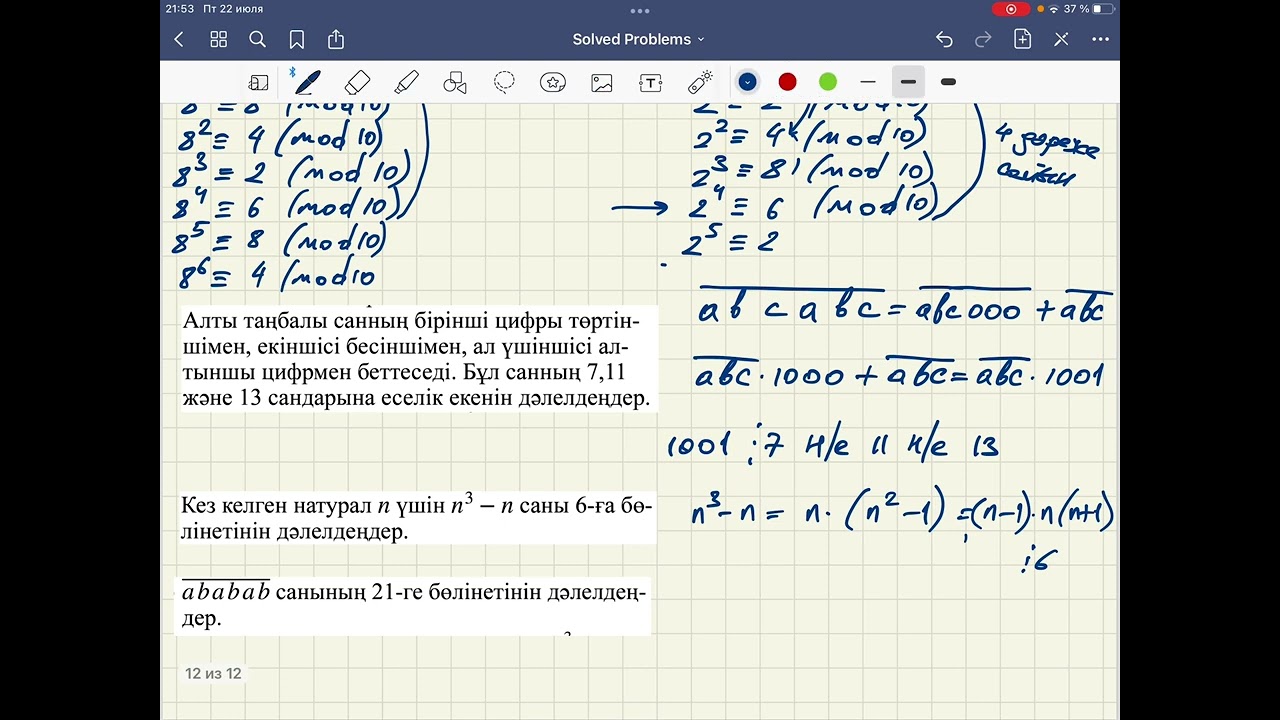
Task: Pick the dark blue pen color
Action: tap(747, 82)
